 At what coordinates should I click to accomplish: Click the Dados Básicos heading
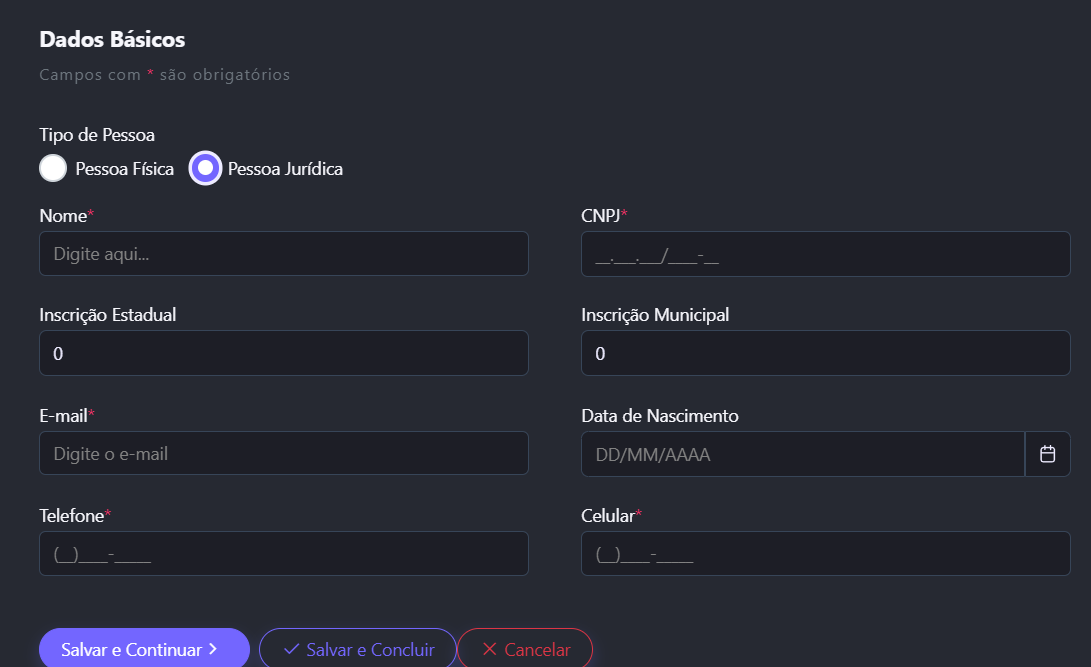click(x=112, y=40)
